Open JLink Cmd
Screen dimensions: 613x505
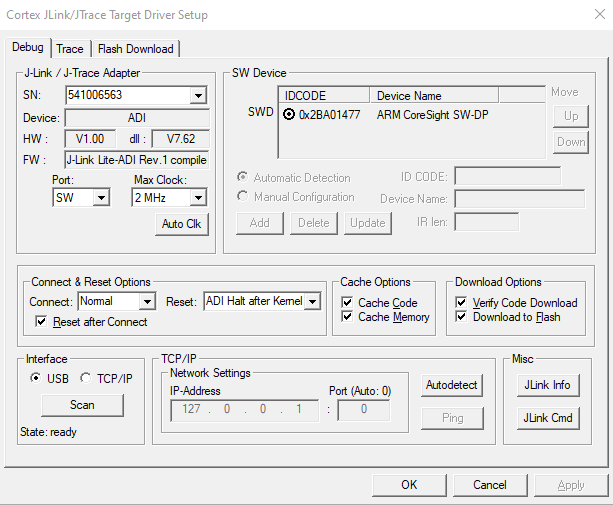[x=548, y=418]
